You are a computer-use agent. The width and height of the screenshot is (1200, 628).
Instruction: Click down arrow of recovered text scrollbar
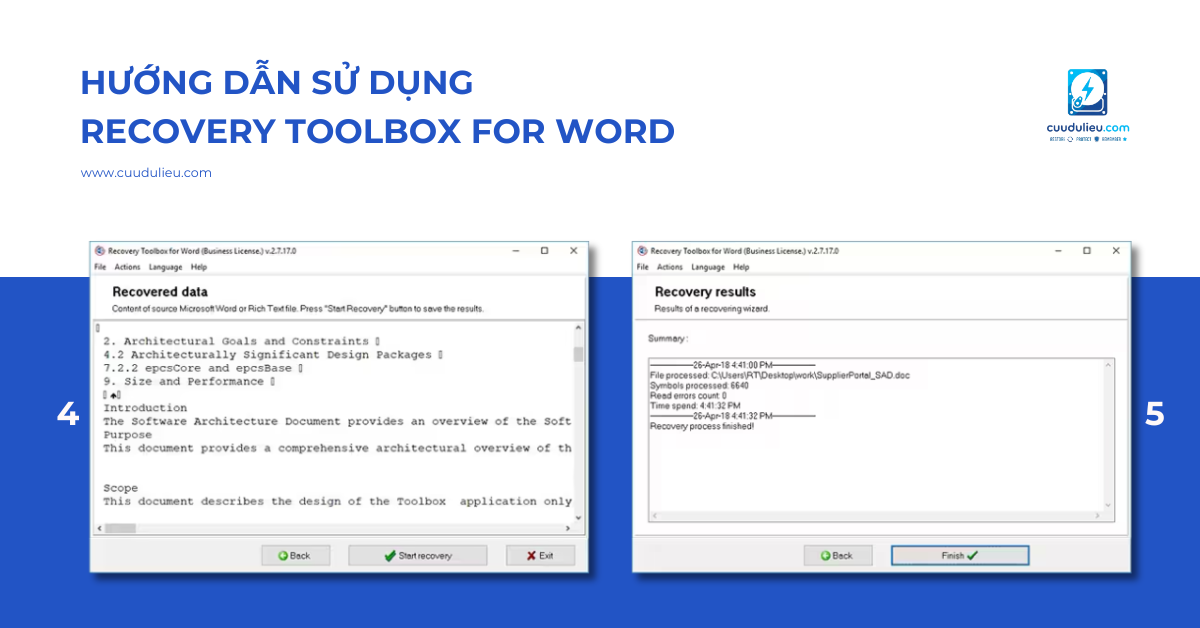coord(578,516)
